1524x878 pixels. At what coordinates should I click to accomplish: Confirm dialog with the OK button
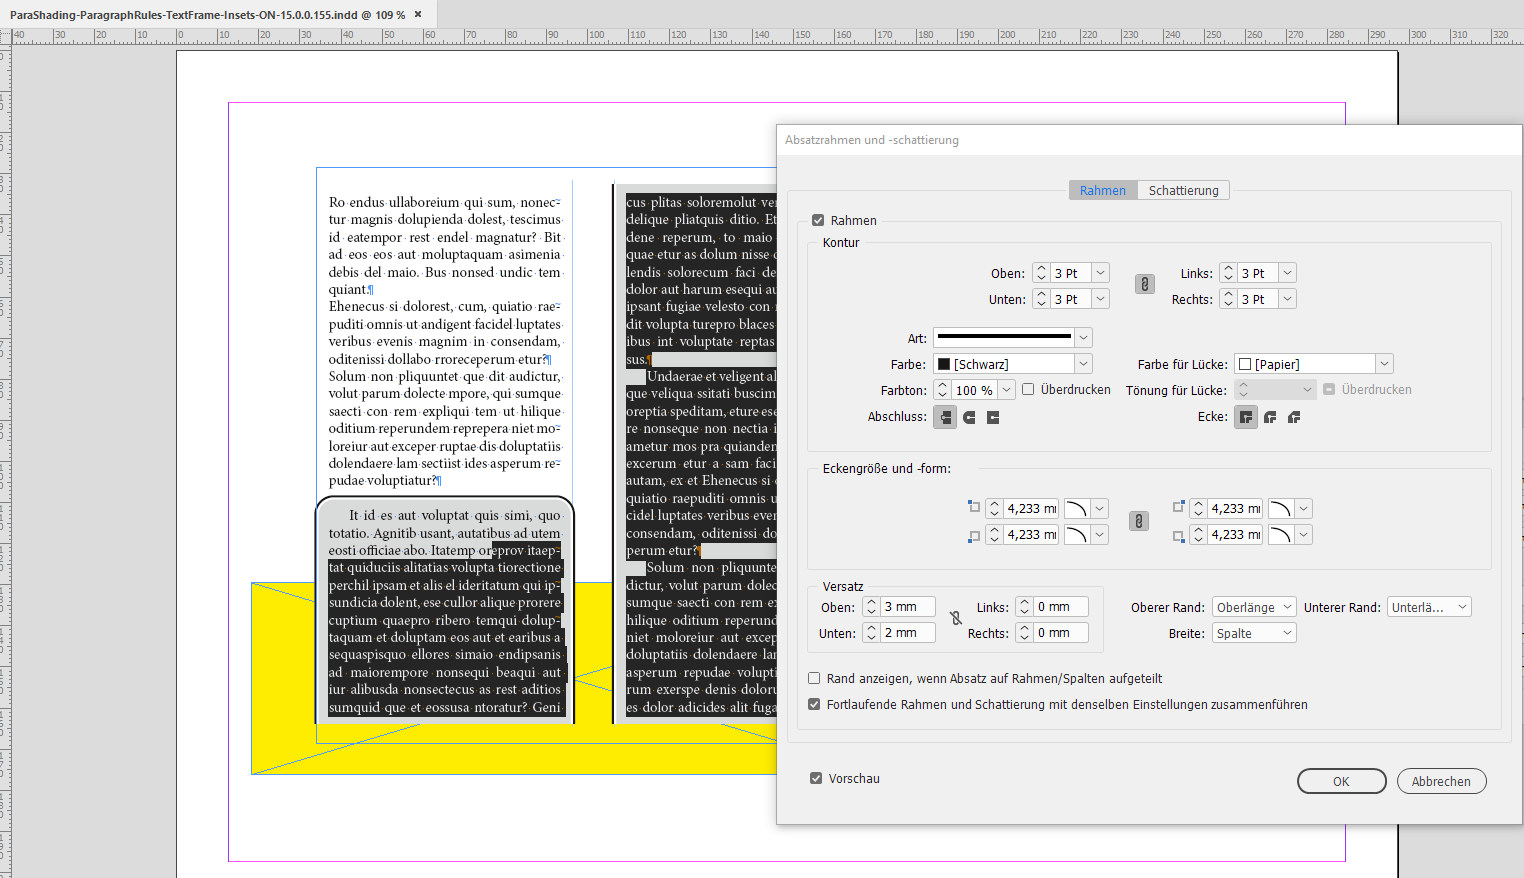click(x=1341, y=781)
